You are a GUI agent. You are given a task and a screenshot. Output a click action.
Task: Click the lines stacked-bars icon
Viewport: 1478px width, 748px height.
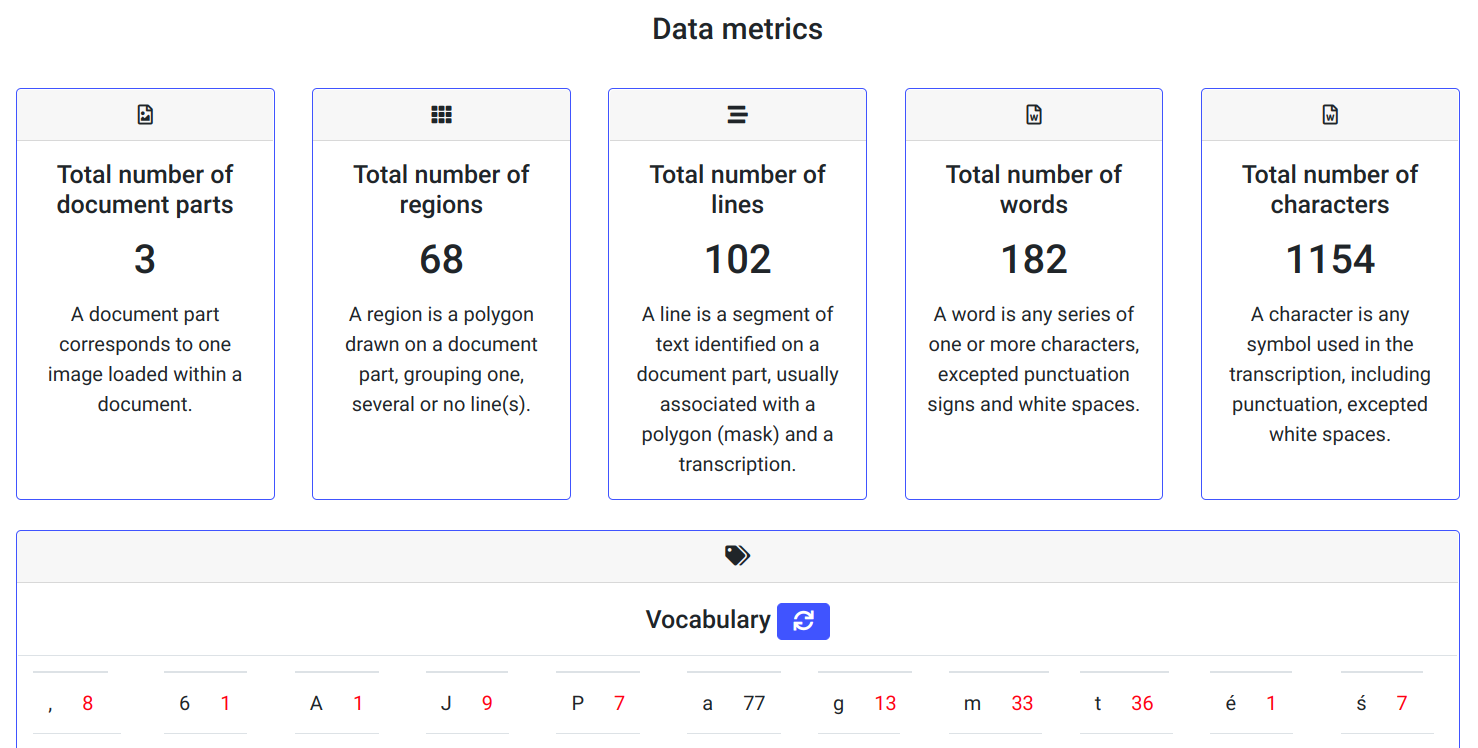tap(737, 115)
